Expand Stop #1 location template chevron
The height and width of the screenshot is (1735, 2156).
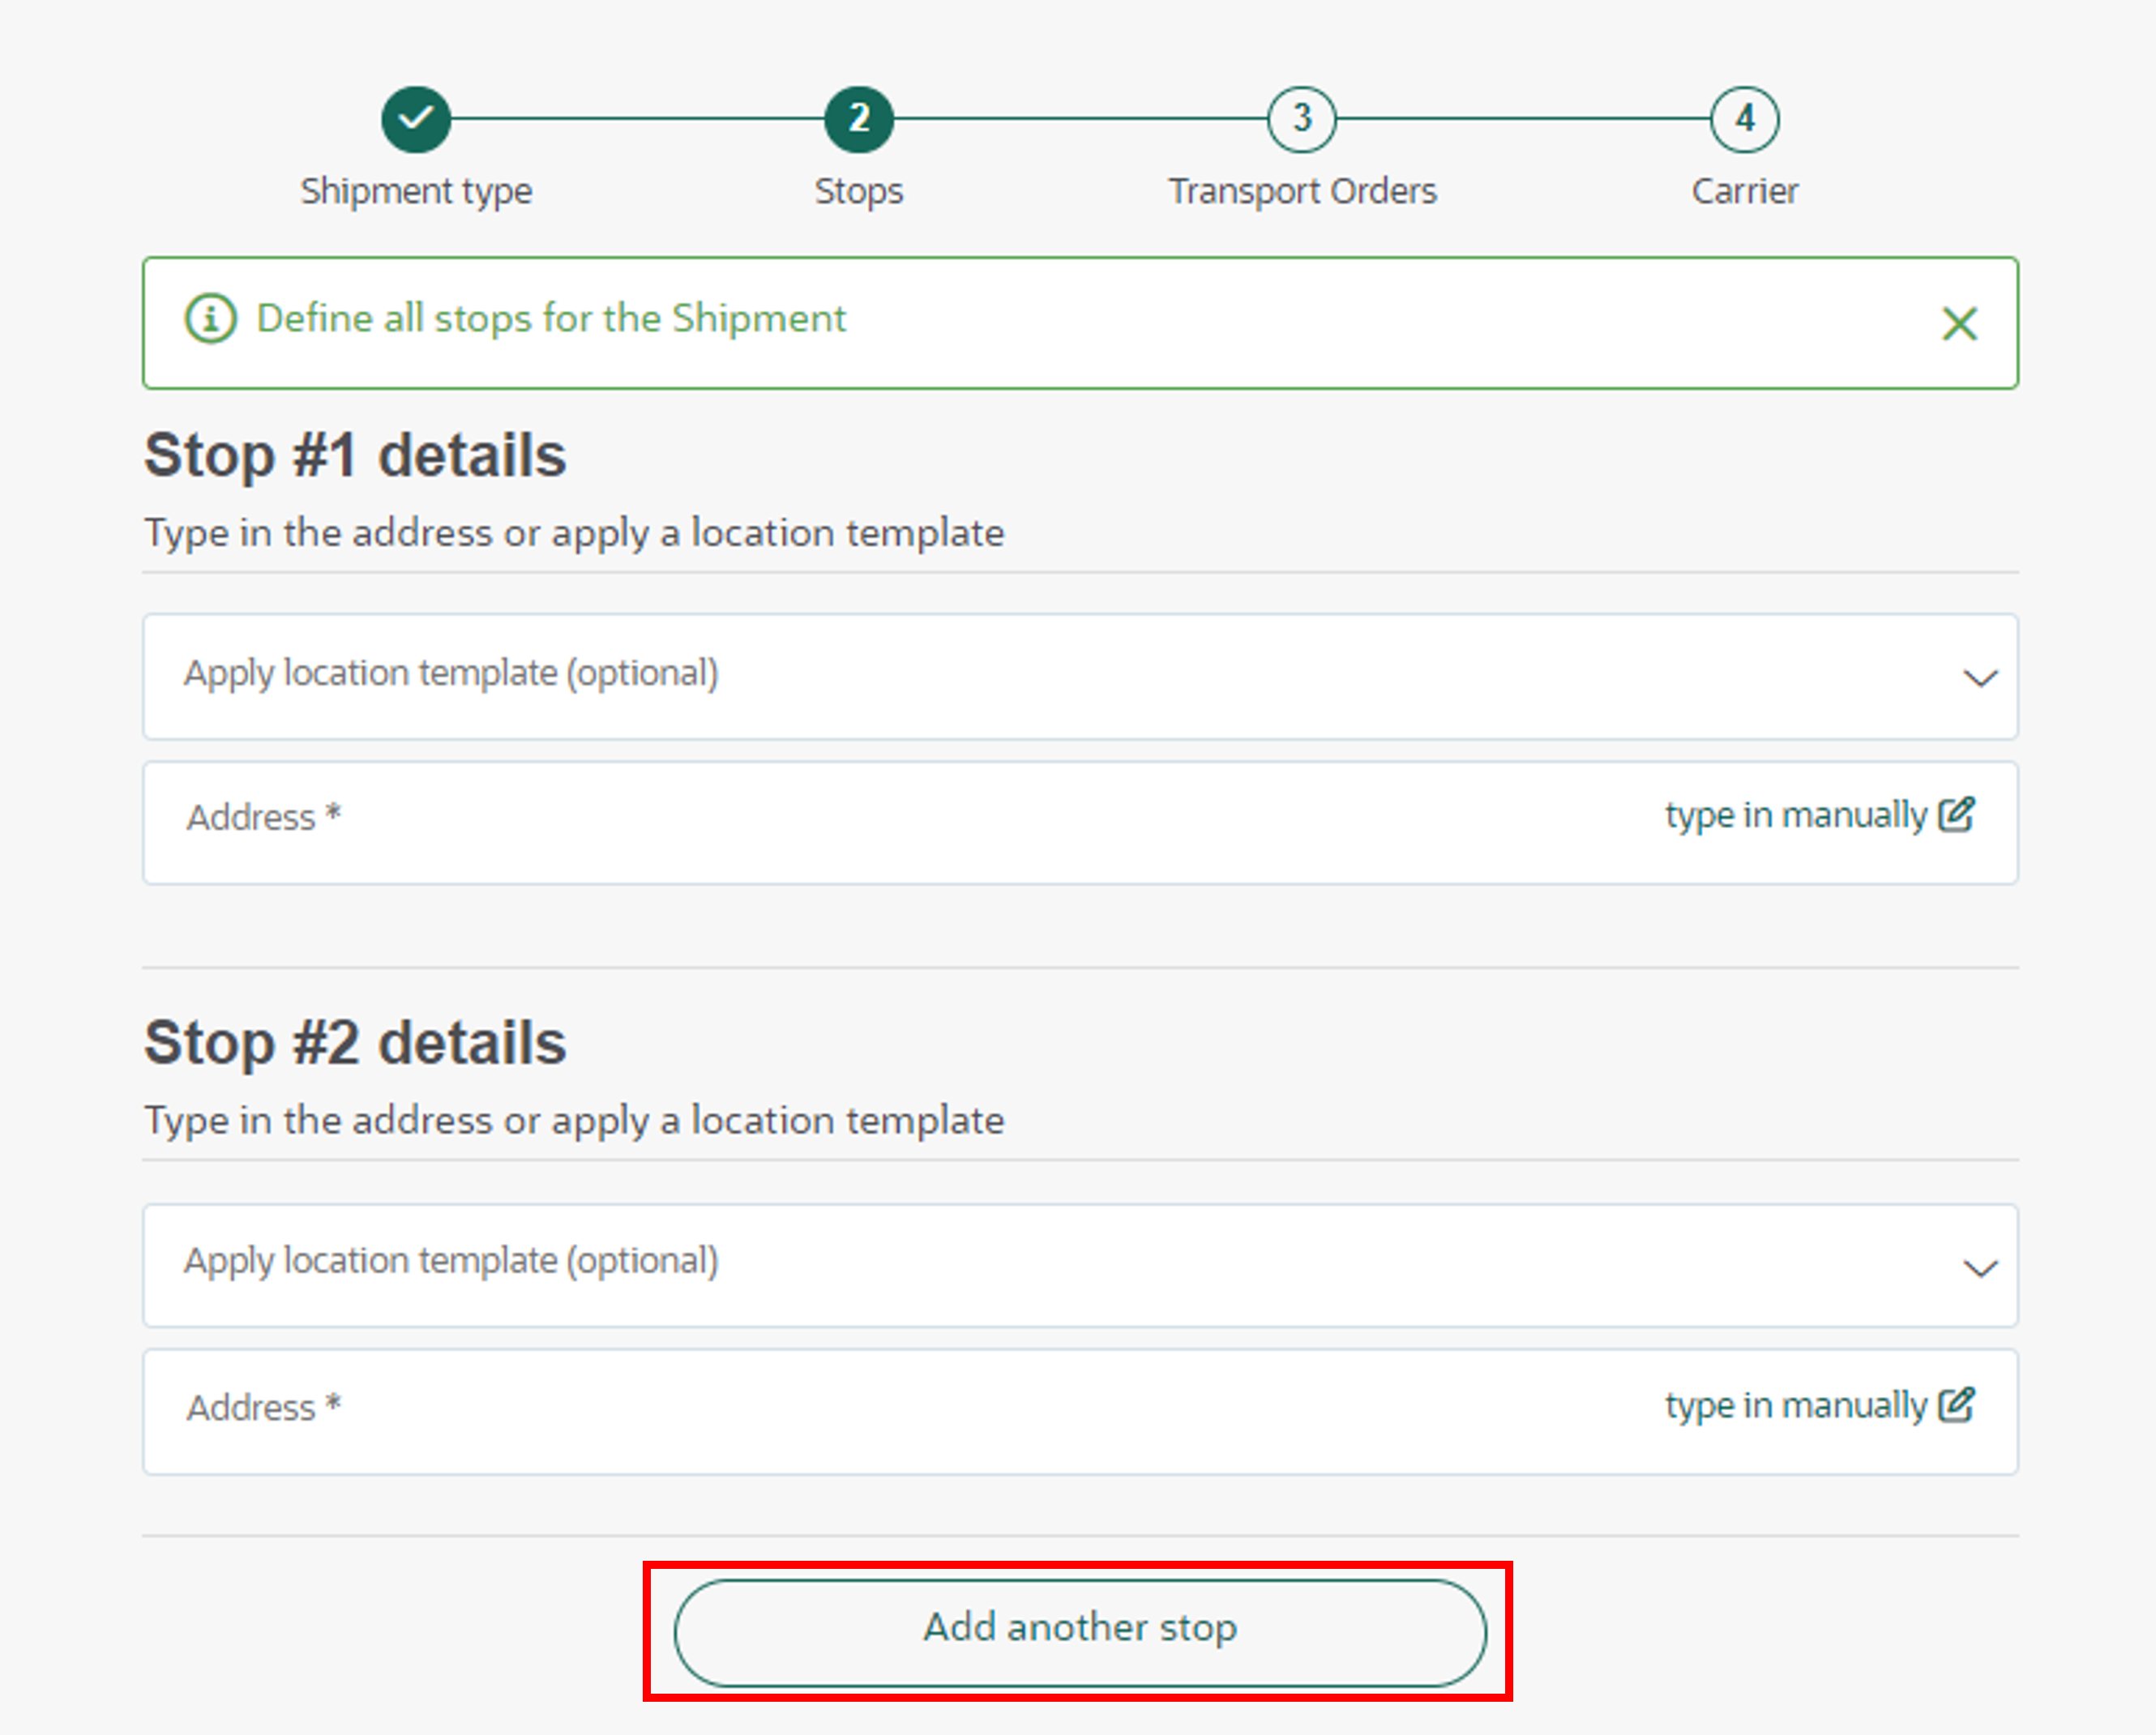[x=1981, y=679]
